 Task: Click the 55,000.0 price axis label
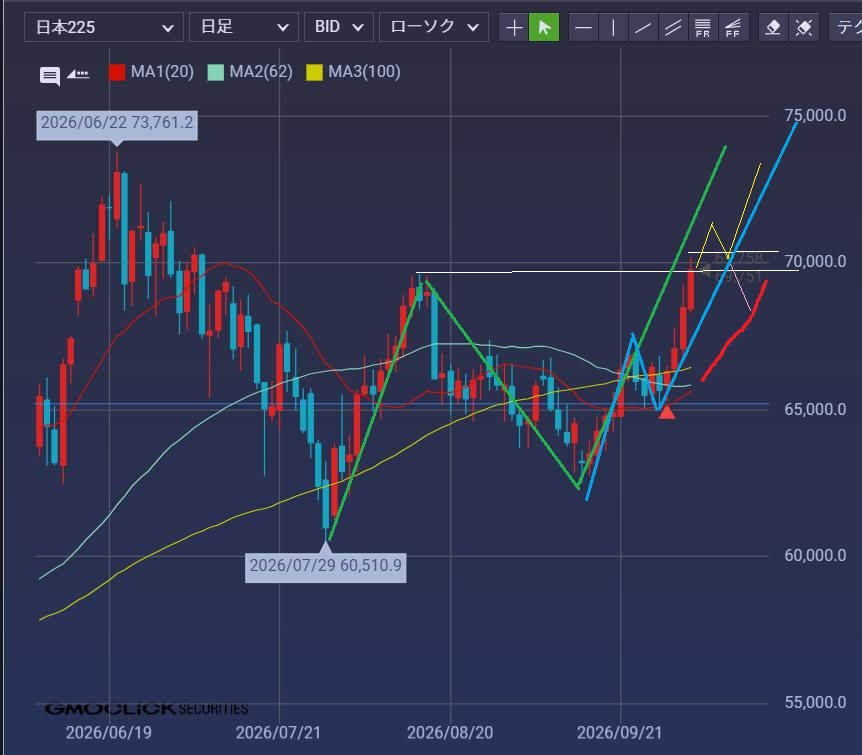pos(815,702)
